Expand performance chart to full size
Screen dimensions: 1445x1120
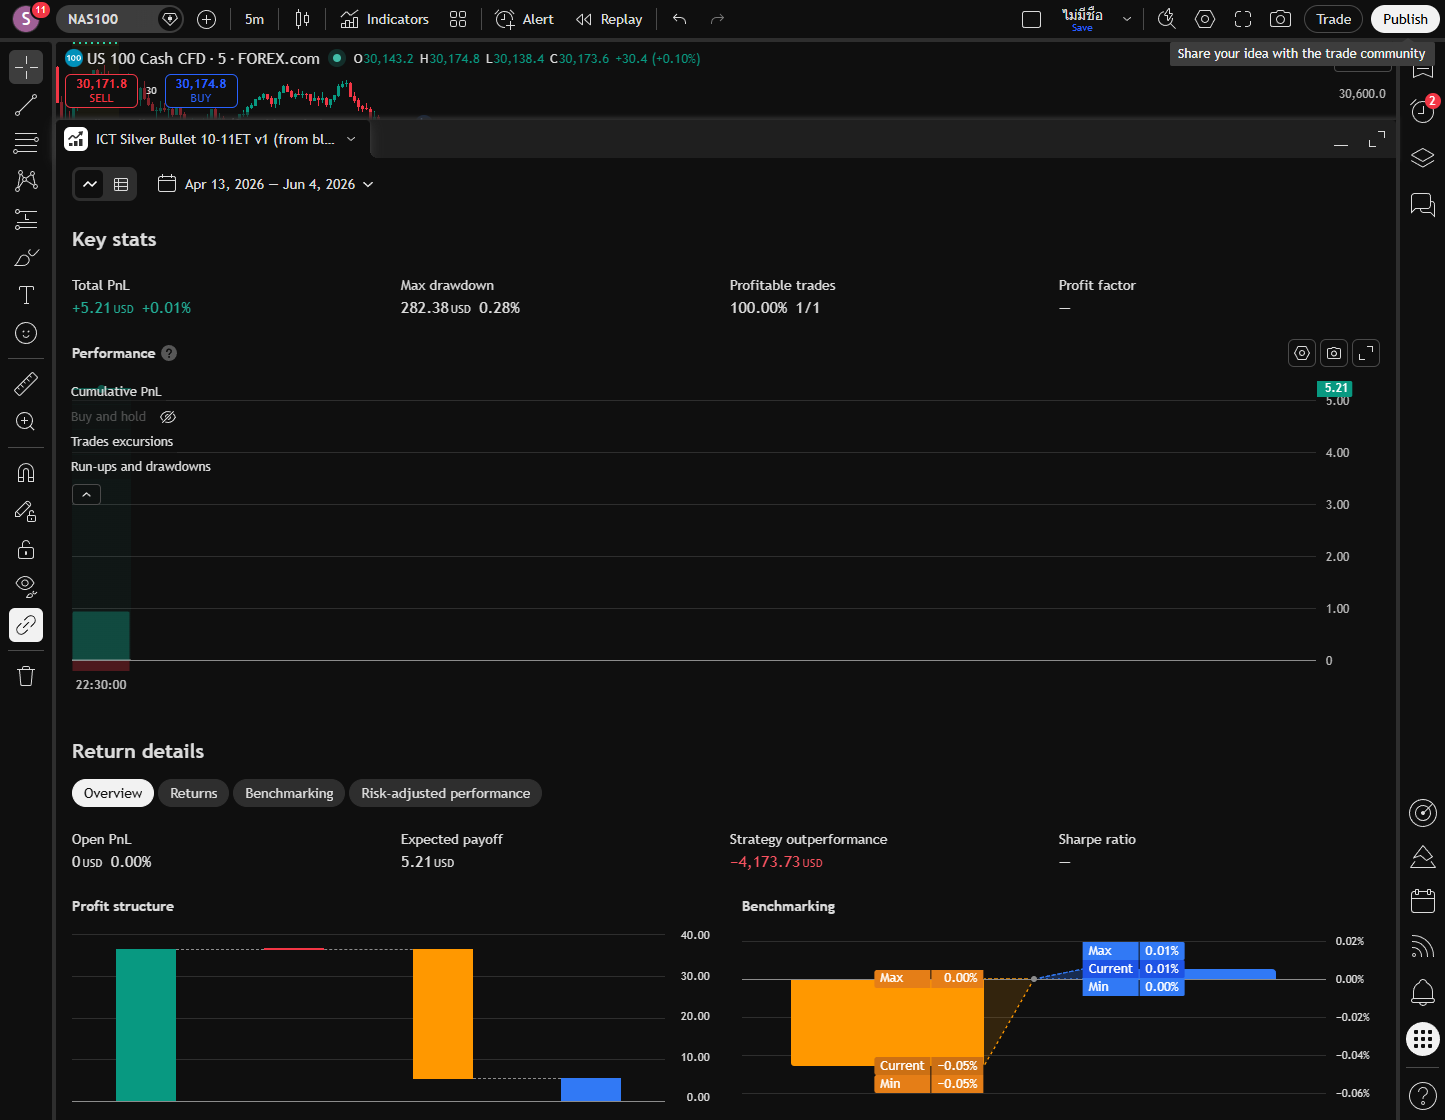[1366, 353]
